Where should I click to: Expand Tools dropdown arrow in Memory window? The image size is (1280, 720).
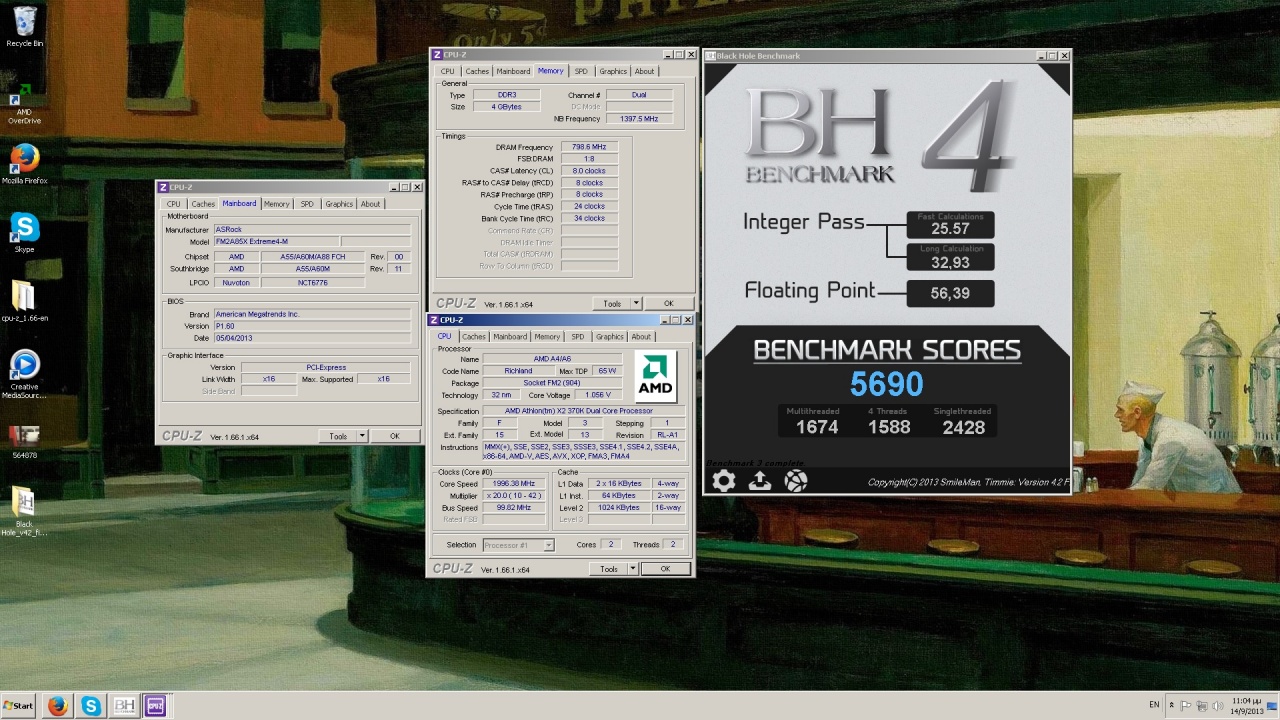coord(636,303)
